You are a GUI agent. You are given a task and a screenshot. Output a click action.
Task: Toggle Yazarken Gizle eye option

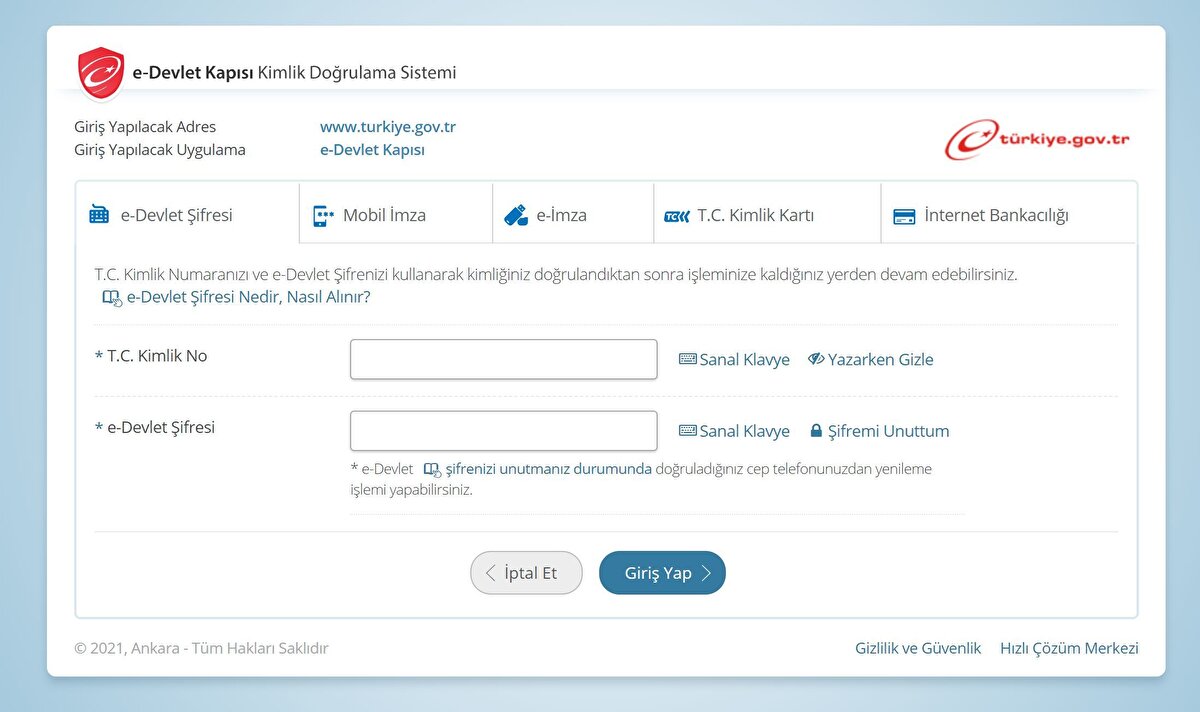870,359
